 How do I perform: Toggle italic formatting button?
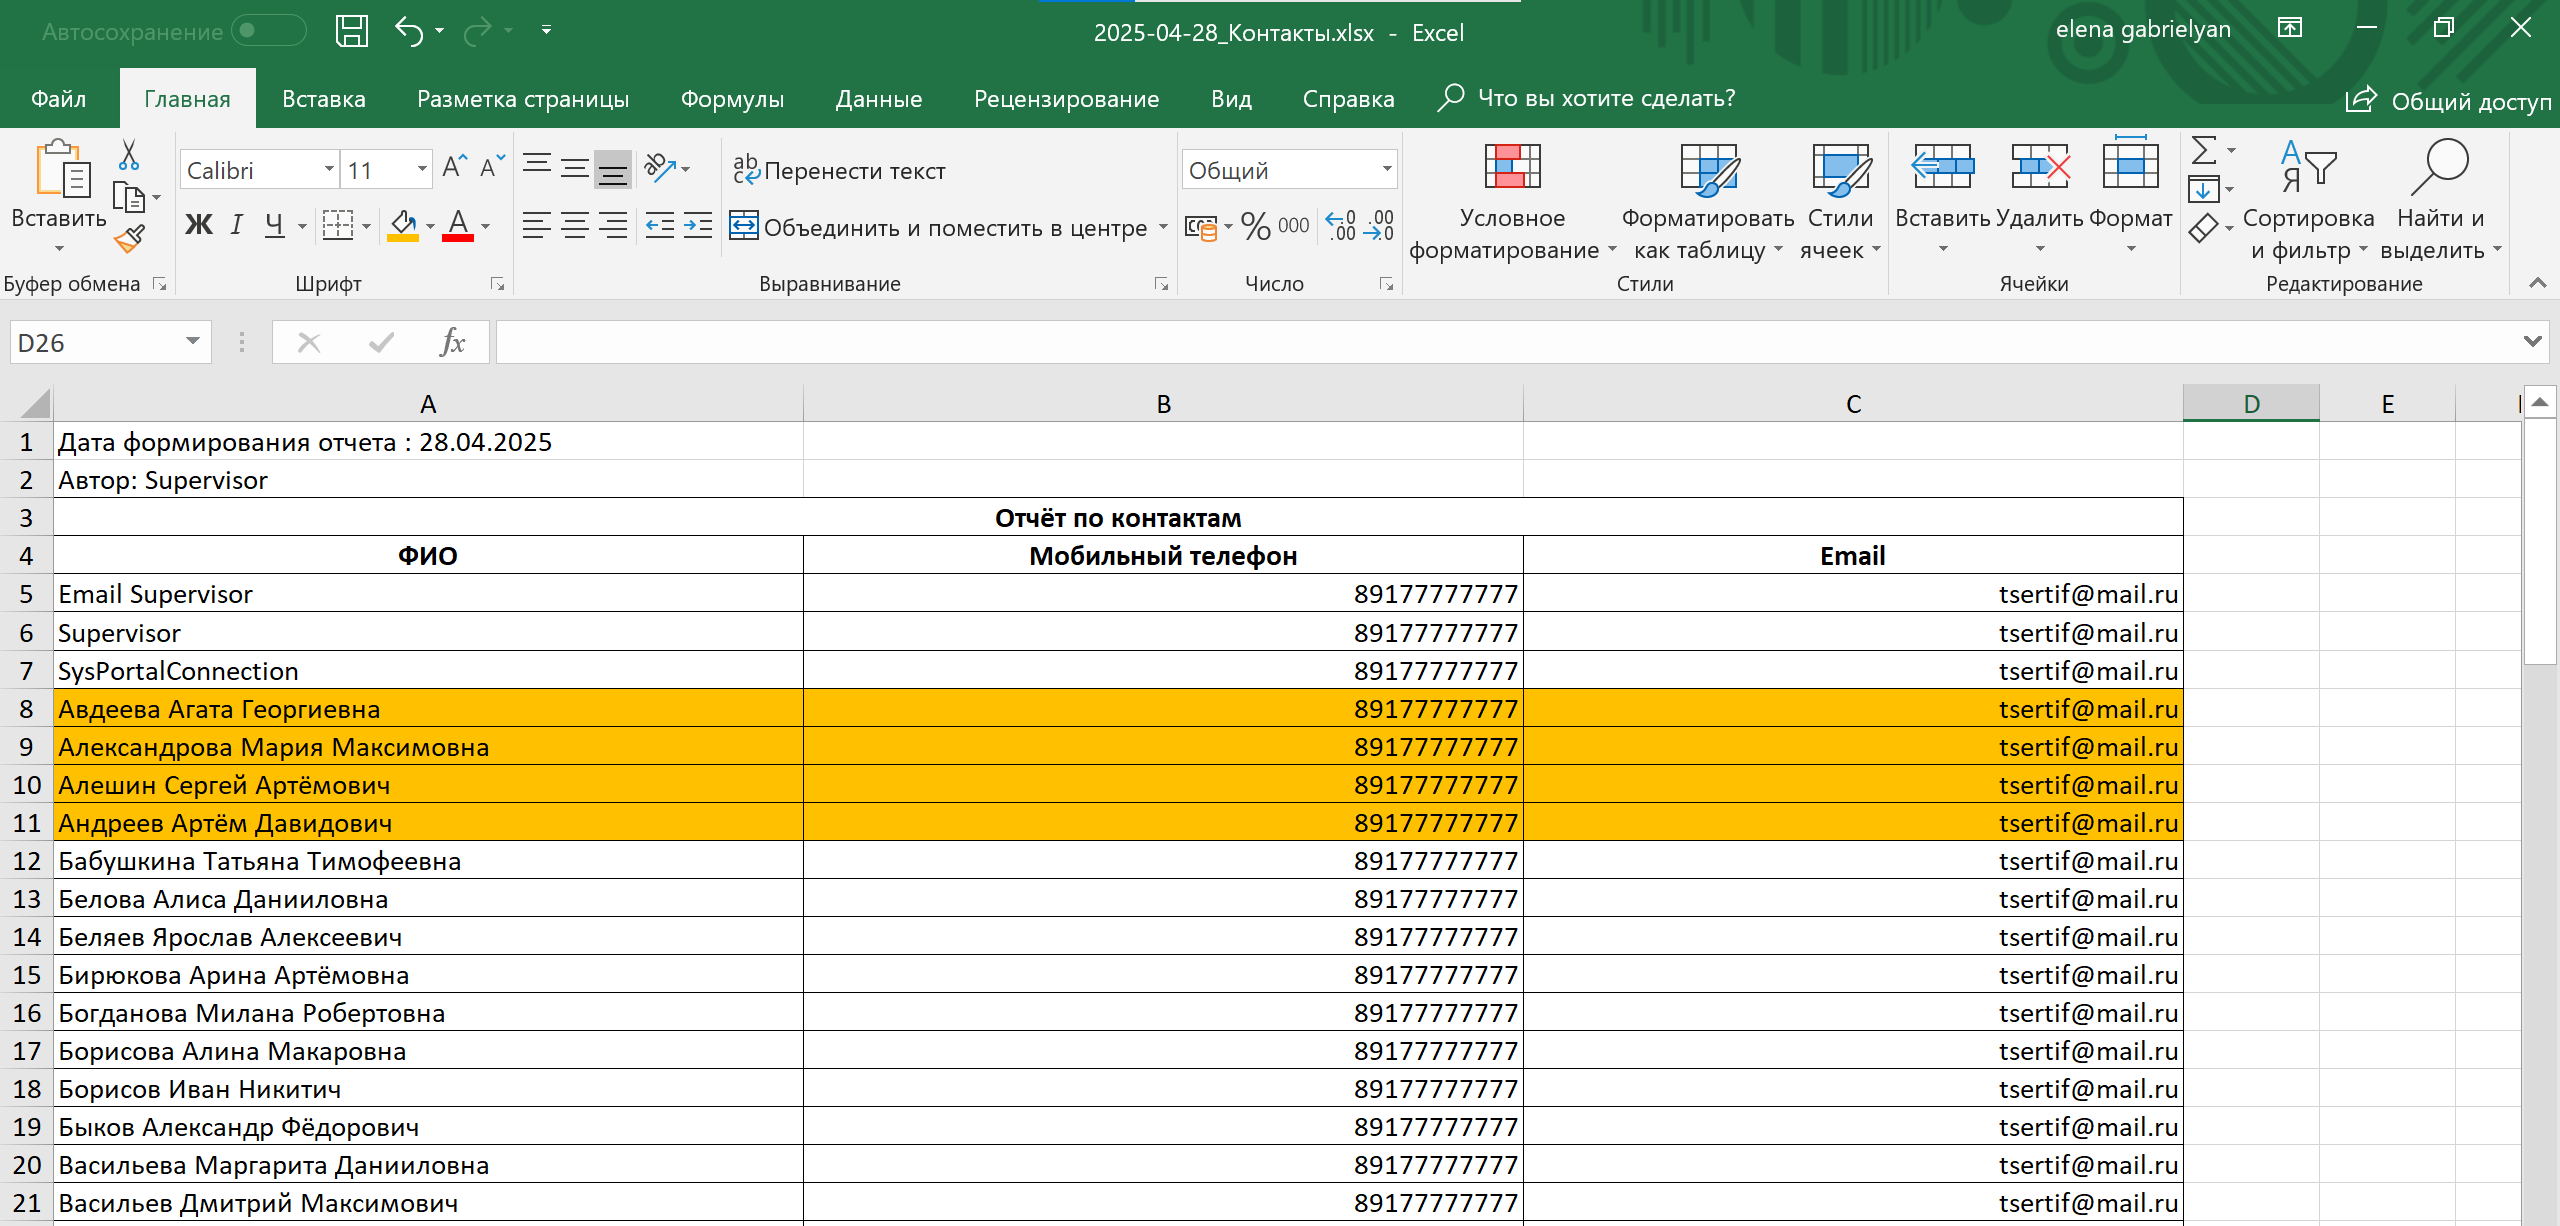coord(236,225)
